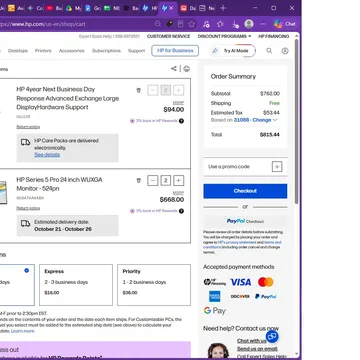Increase quantity of HP Series 5 Pro monitor
Screen dimensions: 360x360
click(x=179, y=181)
